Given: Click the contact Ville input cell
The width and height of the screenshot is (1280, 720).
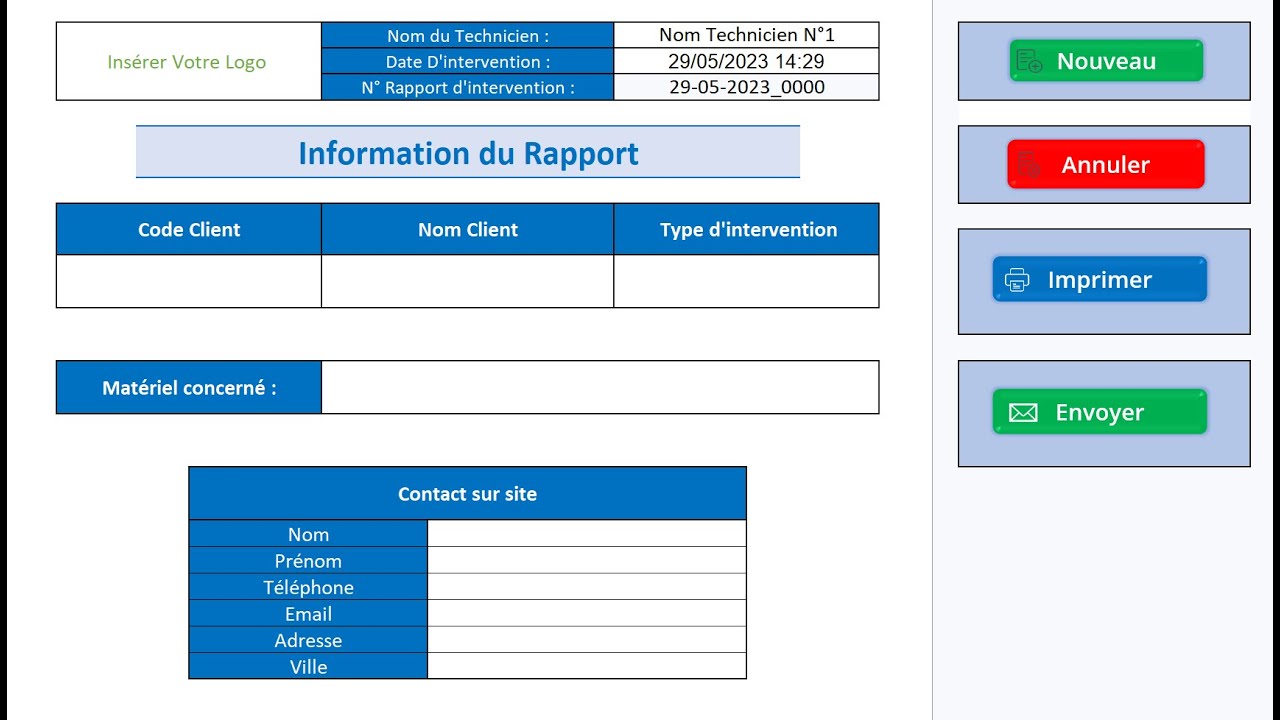Looking at the screenshot, I should pos(586,666).
